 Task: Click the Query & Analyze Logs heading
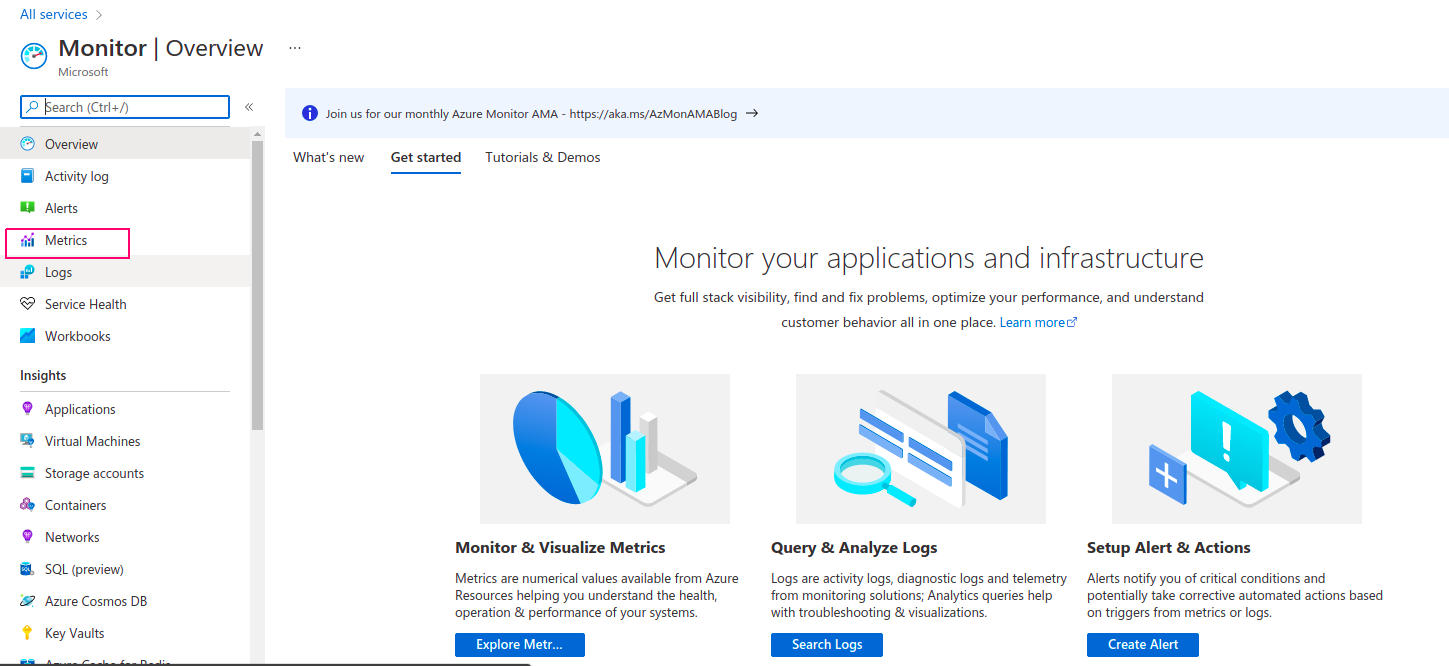(x=854, y=548)
